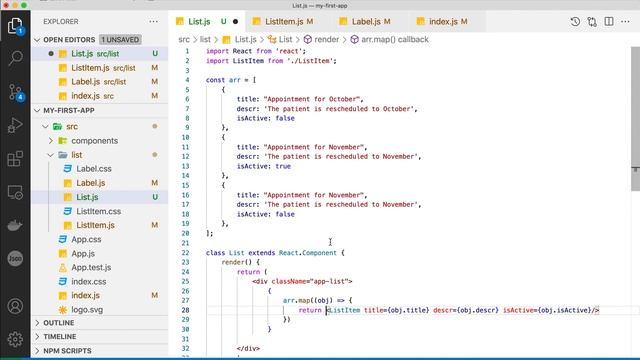The width and height of the screenshot is (640, 360).
Task: Open editor more actions ellipsis
Action: point(625,22)
